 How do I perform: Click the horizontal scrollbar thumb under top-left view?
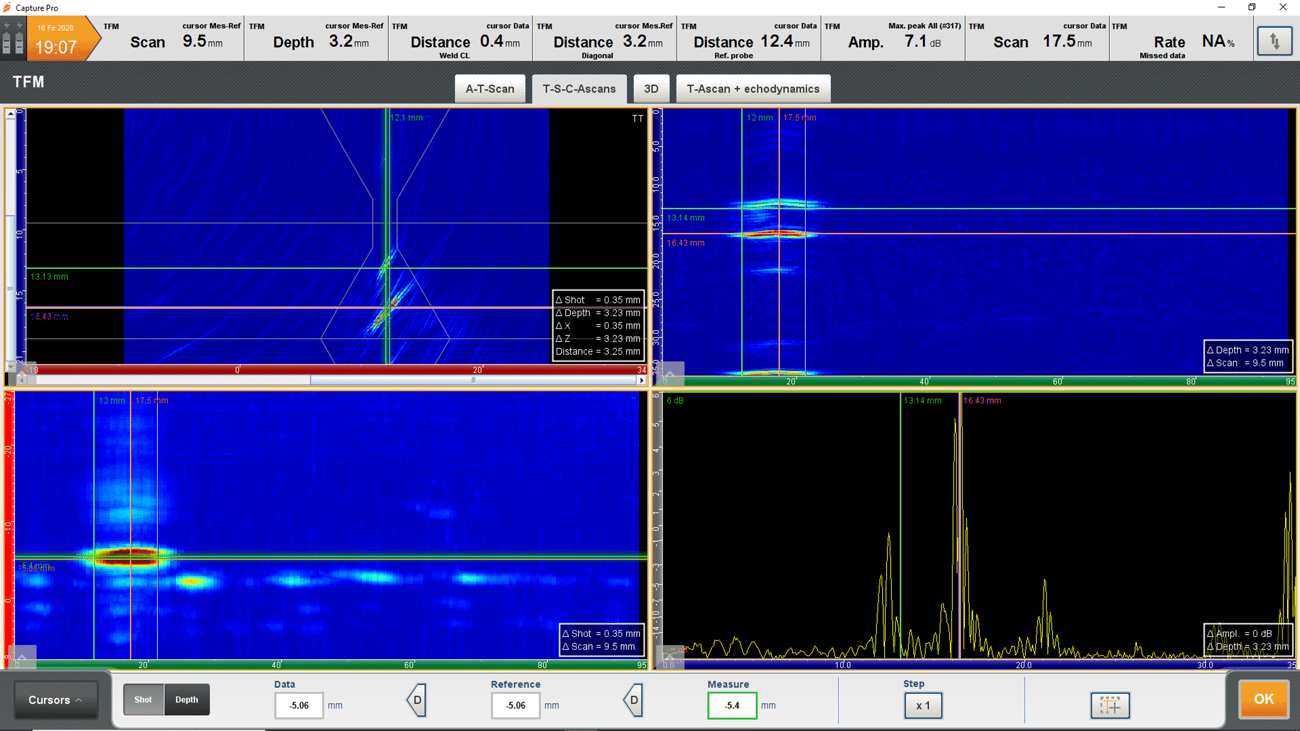coord(472,380)
